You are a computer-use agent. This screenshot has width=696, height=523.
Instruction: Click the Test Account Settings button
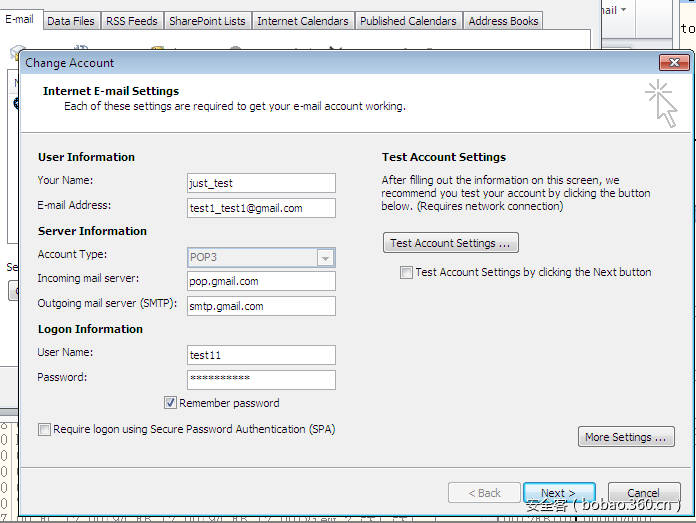(x=450, y=243)
